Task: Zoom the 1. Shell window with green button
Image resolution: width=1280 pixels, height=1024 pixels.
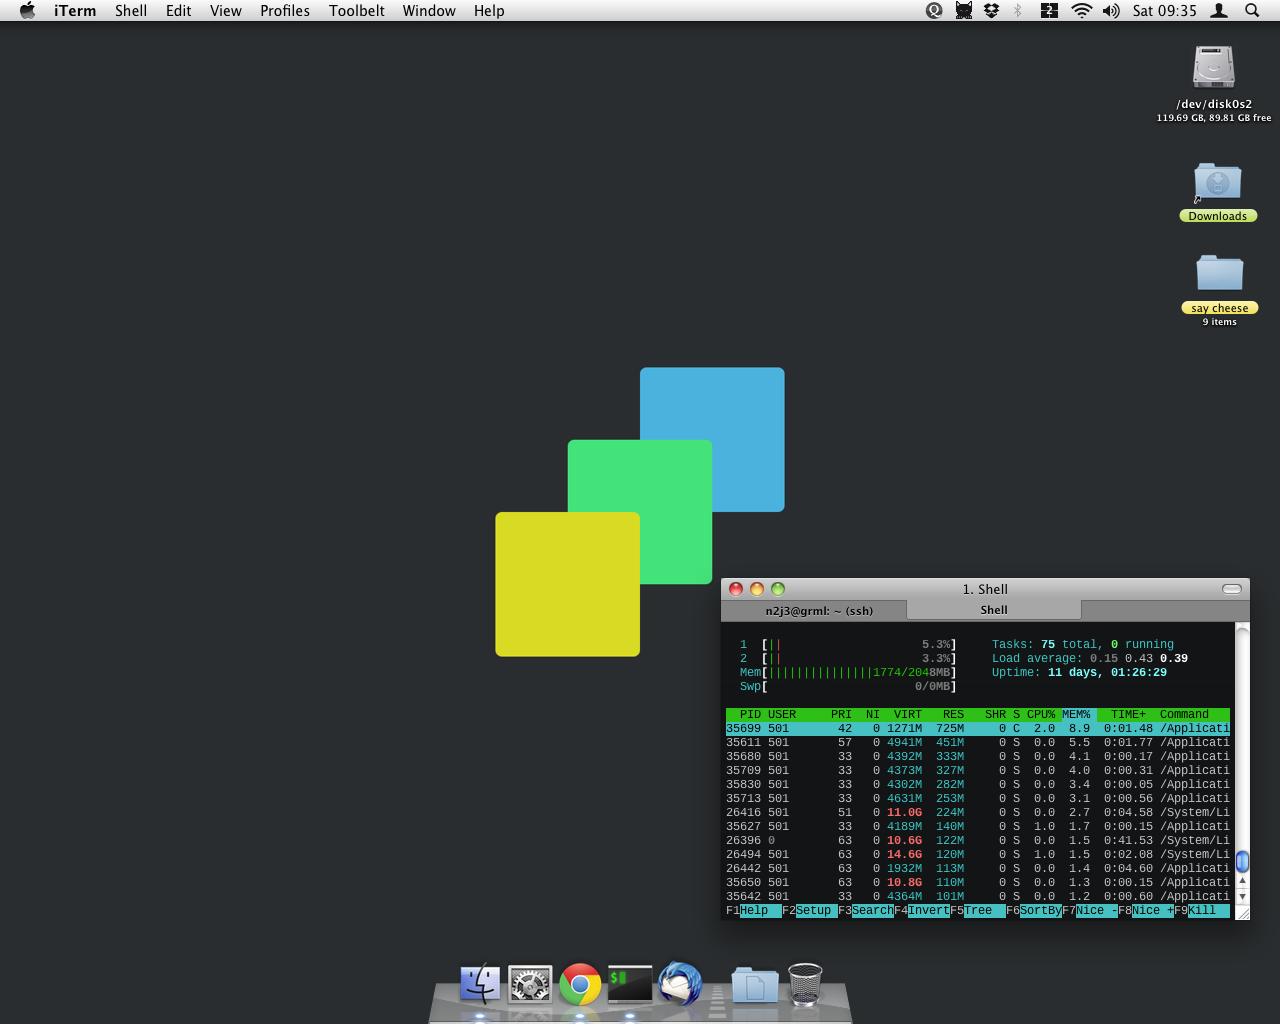Action: (x=778, y=589)
